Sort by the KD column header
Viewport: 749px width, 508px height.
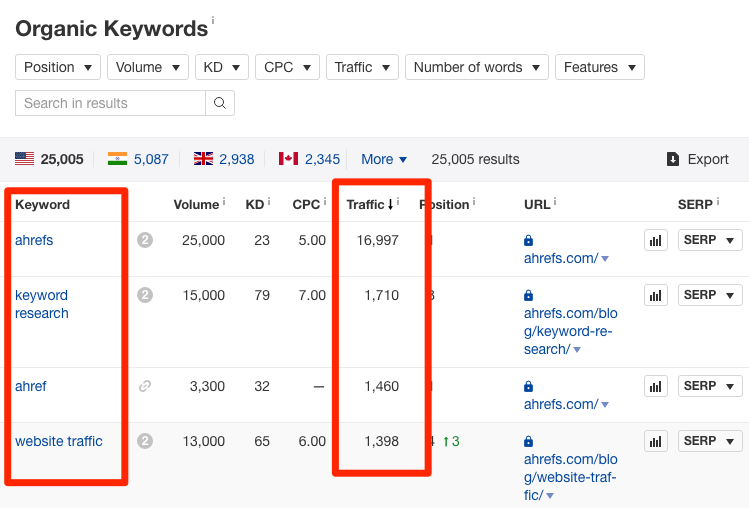(255, 205)
